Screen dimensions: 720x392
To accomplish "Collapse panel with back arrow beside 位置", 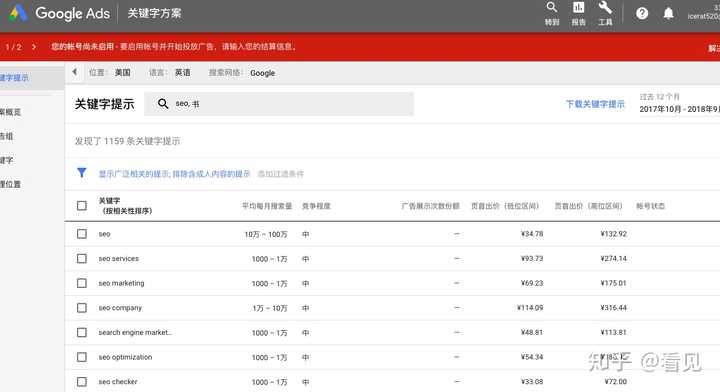I will point(74,72).
